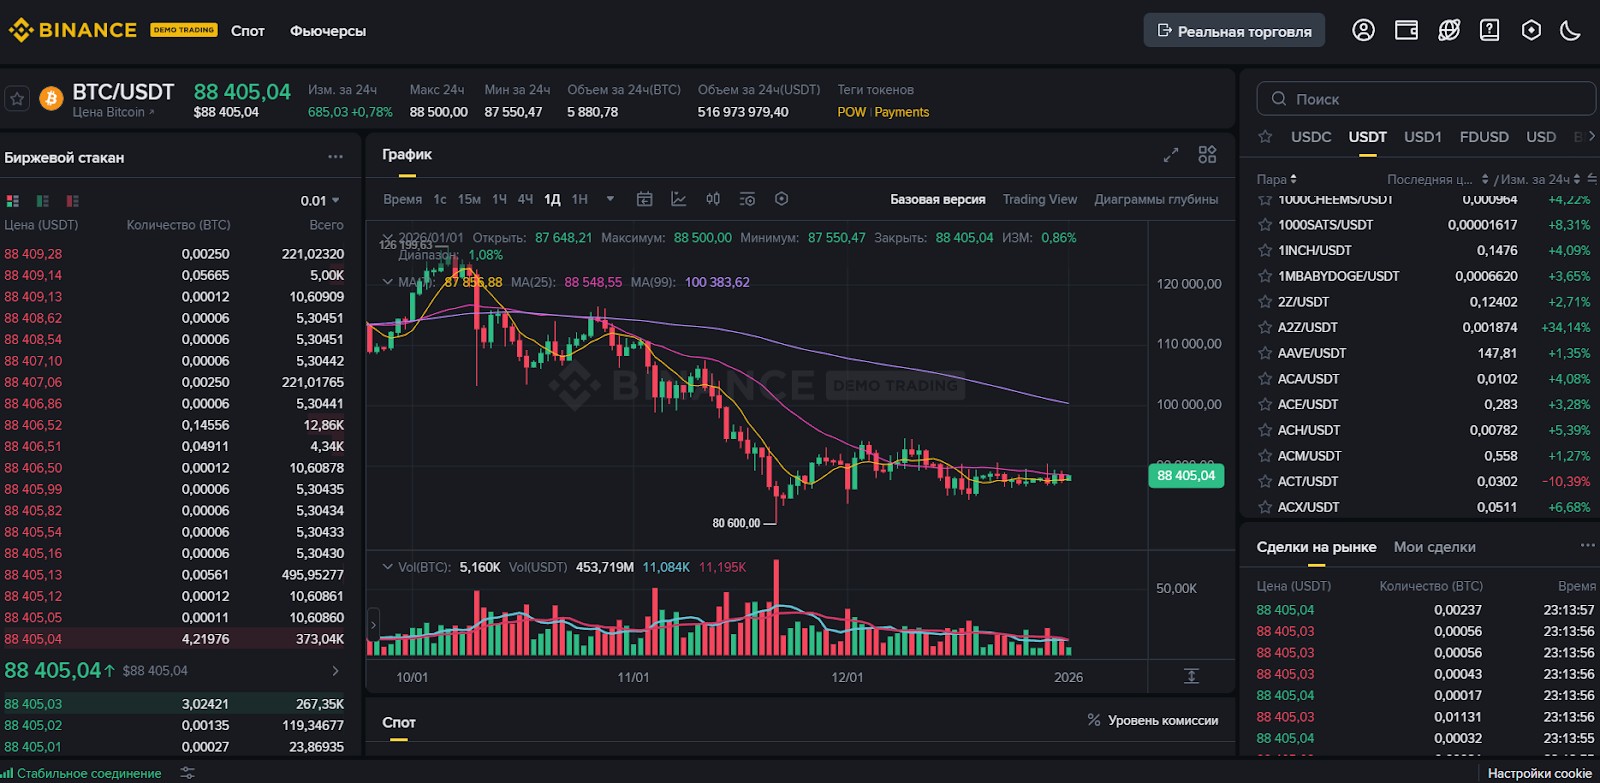The image size is (1600, 783).
Task: Sort by Последняя цена column
Action: click(x=1437, y=179)
